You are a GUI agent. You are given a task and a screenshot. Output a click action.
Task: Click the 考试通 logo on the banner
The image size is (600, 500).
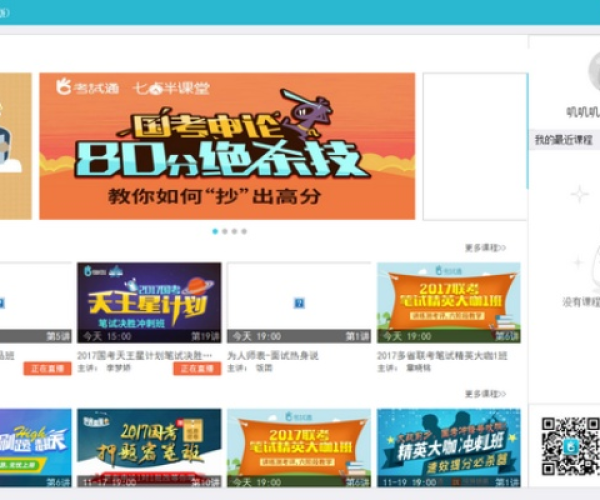point(88,87)
